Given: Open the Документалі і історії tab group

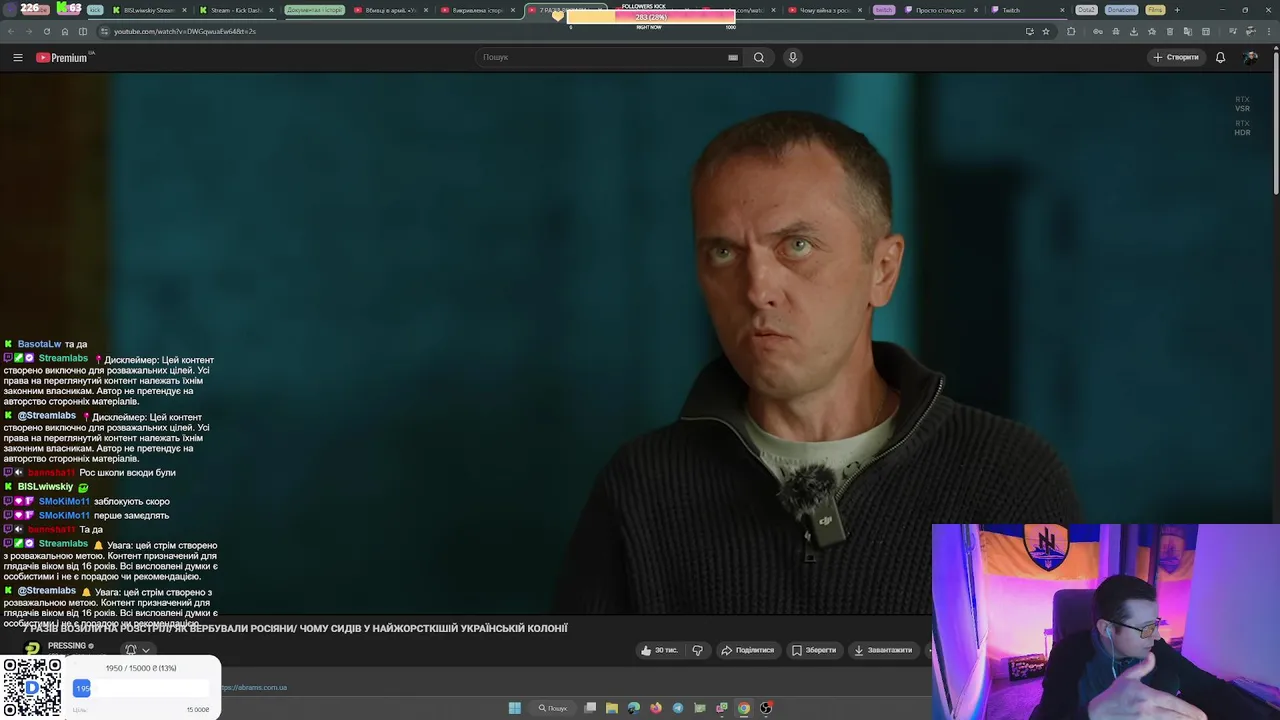Looking at the screenshot, I should click(314, 10).
